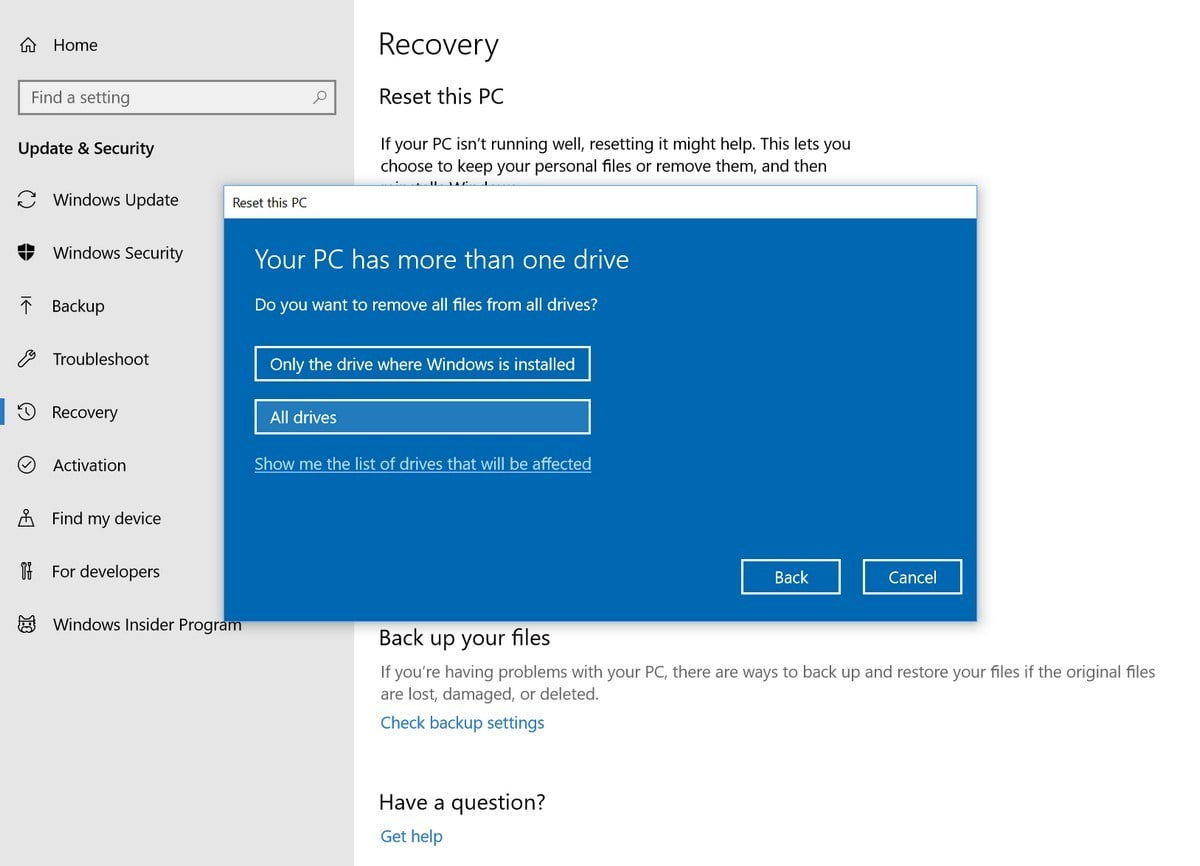
Task: Click the Recovery restore-clock icon
Action: pyautogui.click(x=28, y=411)
